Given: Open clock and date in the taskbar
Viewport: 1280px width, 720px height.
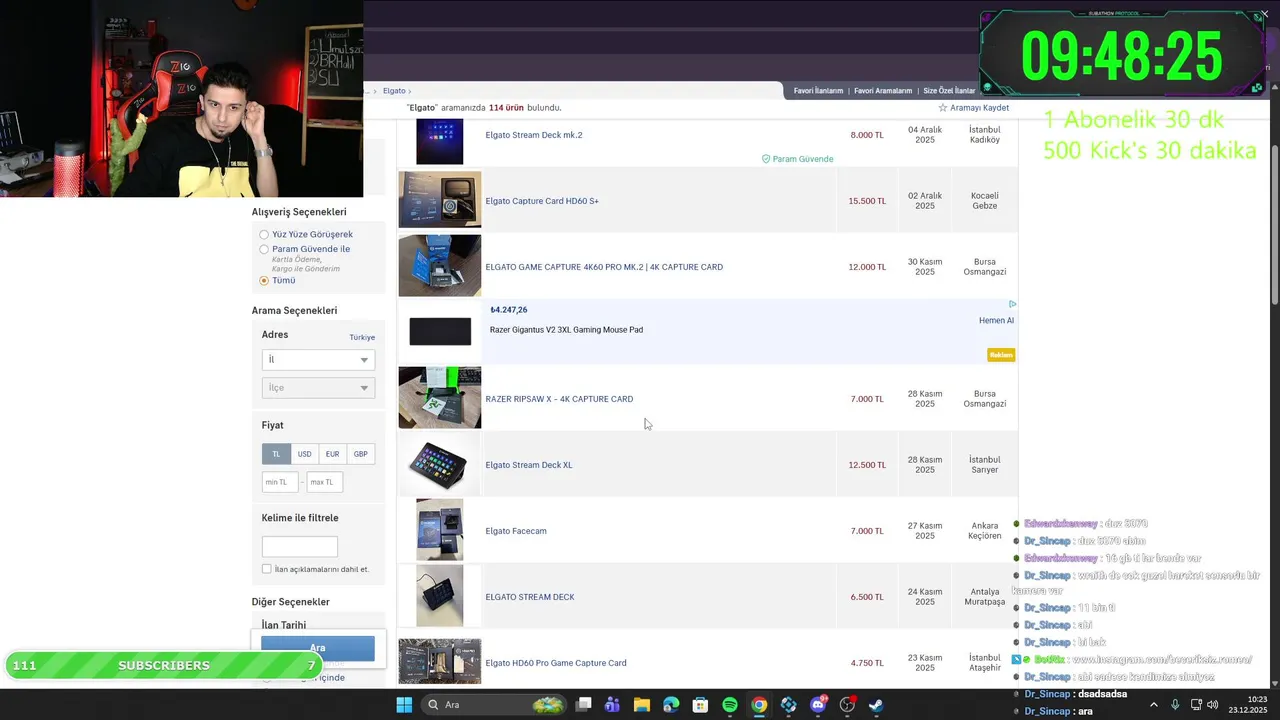Looking at the screenshot, I should click(x=1248, y=705).
